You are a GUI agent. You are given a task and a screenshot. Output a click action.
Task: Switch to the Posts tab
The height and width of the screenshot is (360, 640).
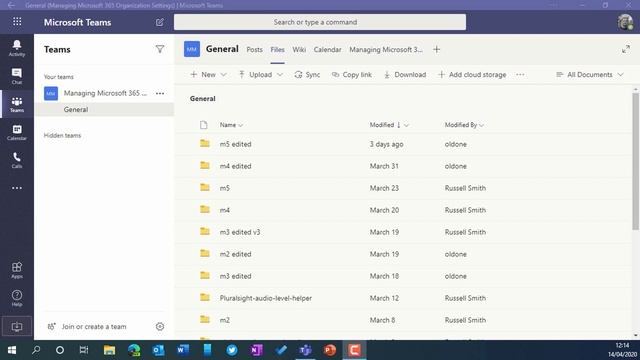click(x=254, y=49)
